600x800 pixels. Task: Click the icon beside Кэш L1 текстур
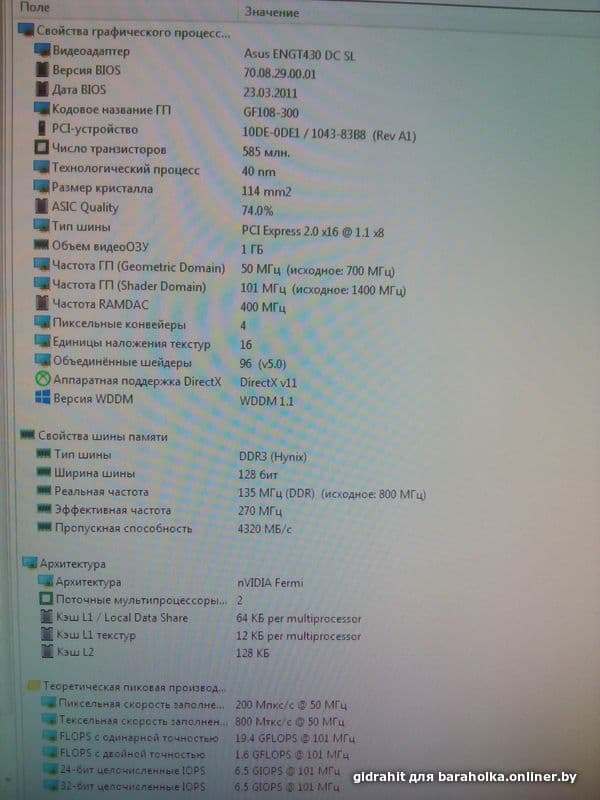pos(47,634)
